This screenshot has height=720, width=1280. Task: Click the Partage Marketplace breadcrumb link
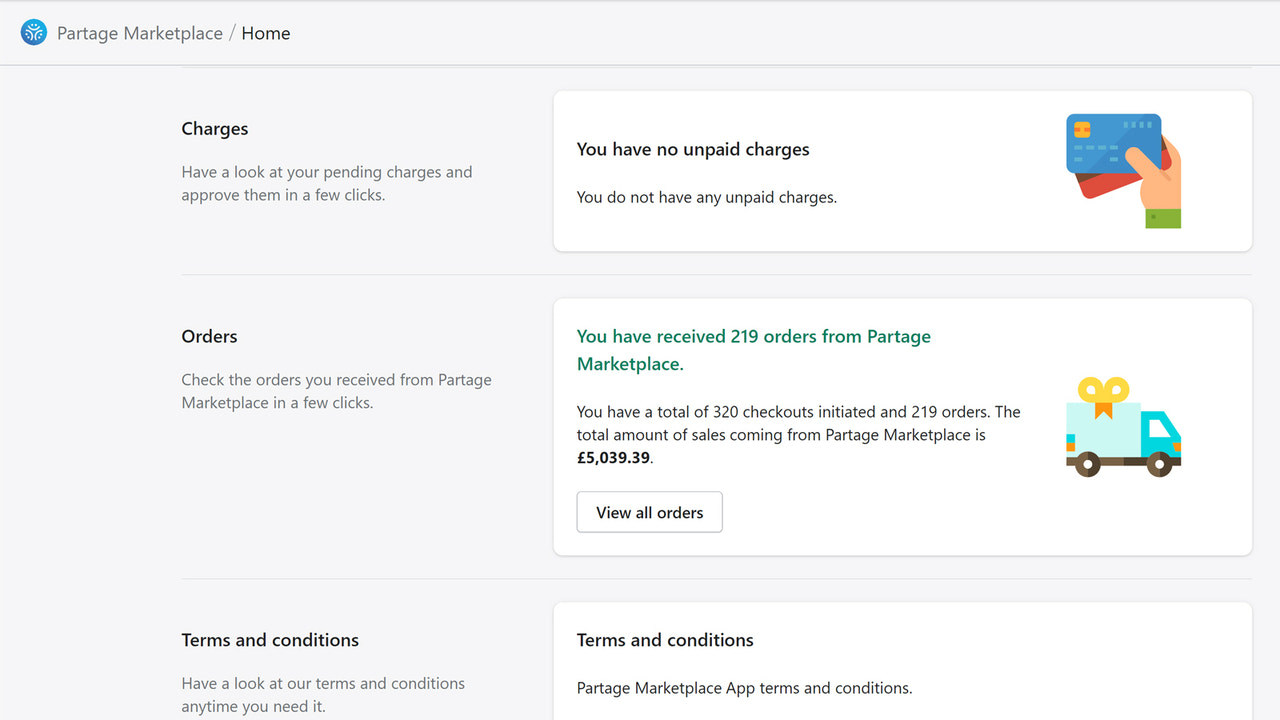click(139, 32)
